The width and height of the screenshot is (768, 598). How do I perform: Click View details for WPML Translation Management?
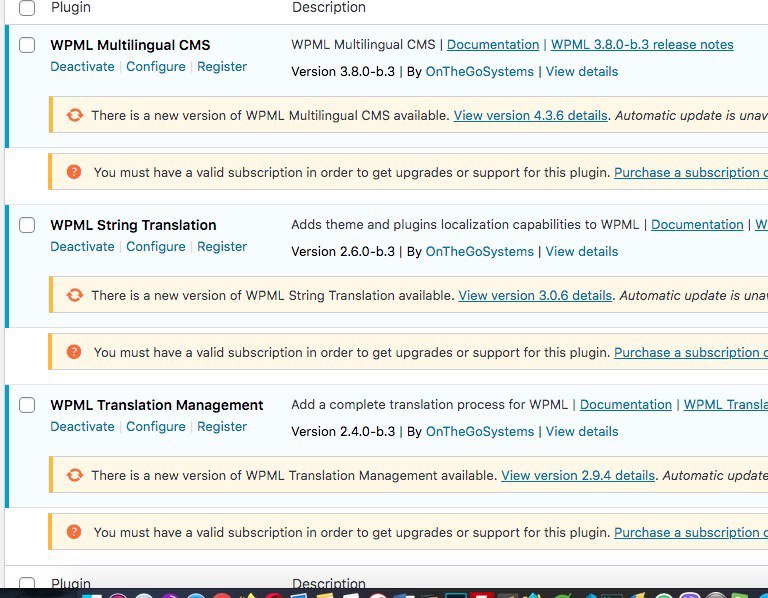click(x=582, y=431)
